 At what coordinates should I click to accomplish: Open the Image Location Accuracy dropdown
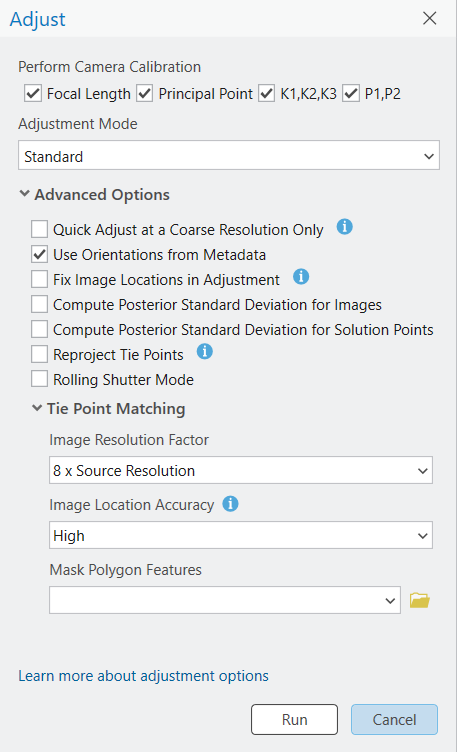(x=241, y=535)
